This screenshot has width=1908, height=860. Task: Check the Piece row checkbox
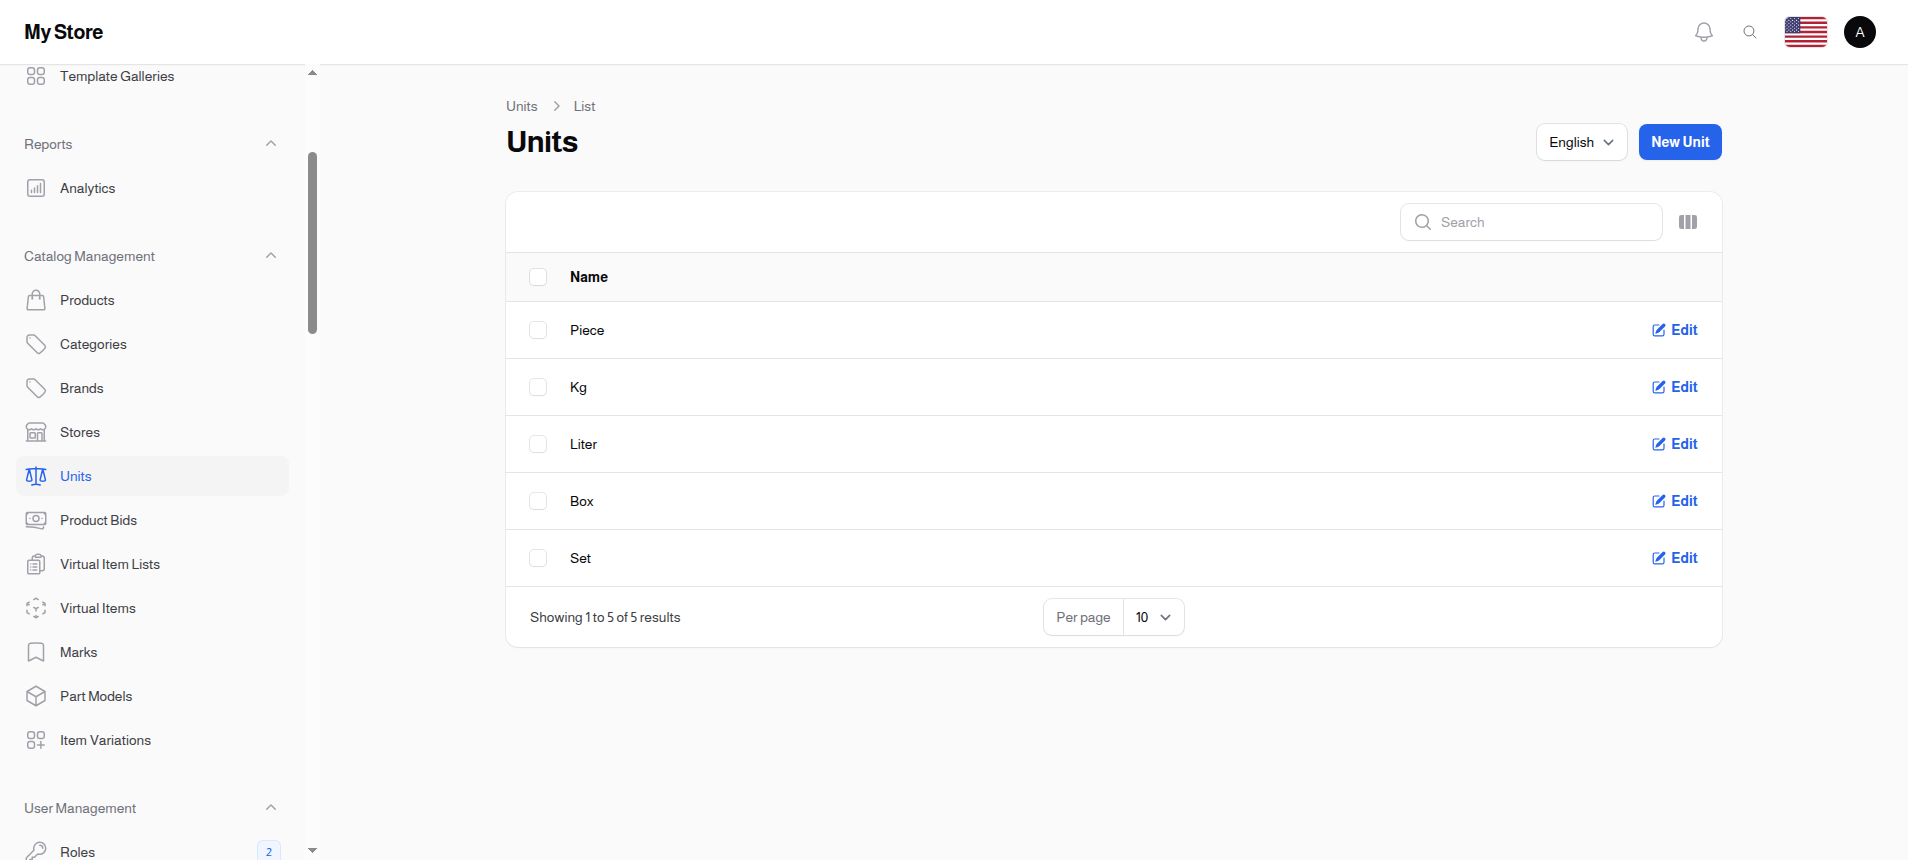coord(538,330)
